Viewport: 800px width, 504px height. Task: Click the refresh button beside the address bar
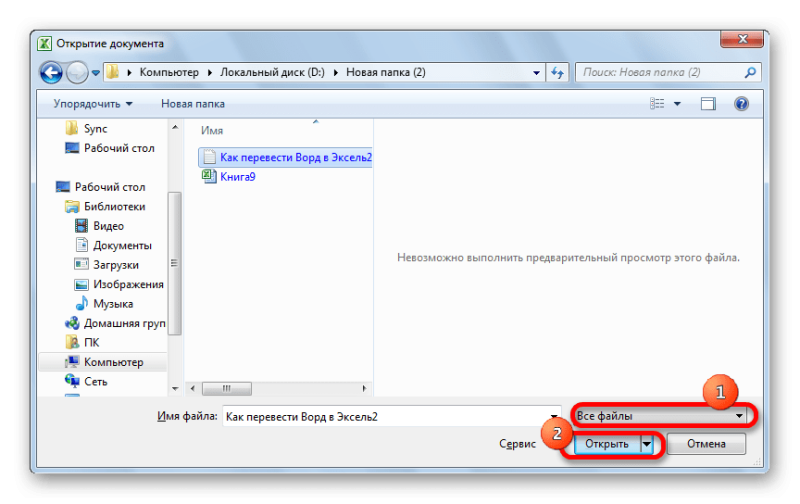tap(557, 73)
